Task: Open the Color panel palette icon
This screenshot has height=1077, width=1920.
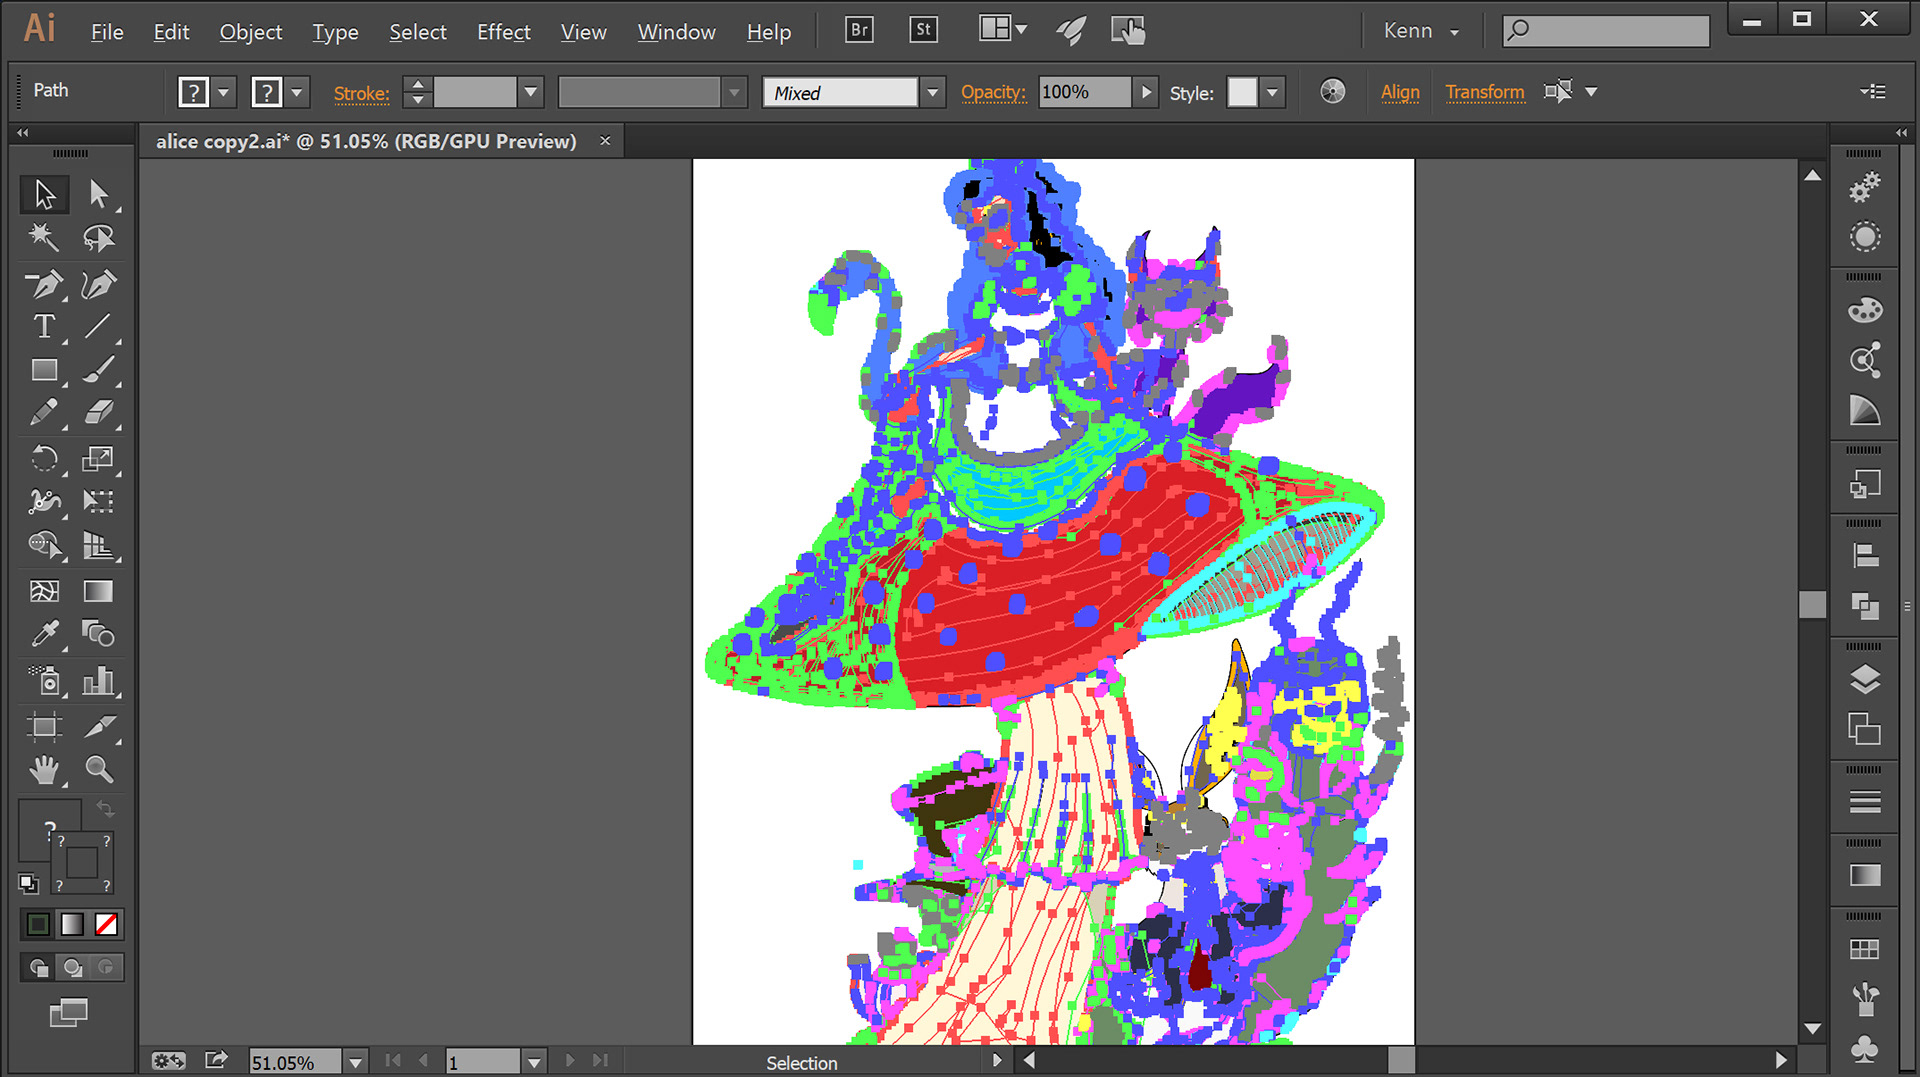Action: [x=1865, y=310]
